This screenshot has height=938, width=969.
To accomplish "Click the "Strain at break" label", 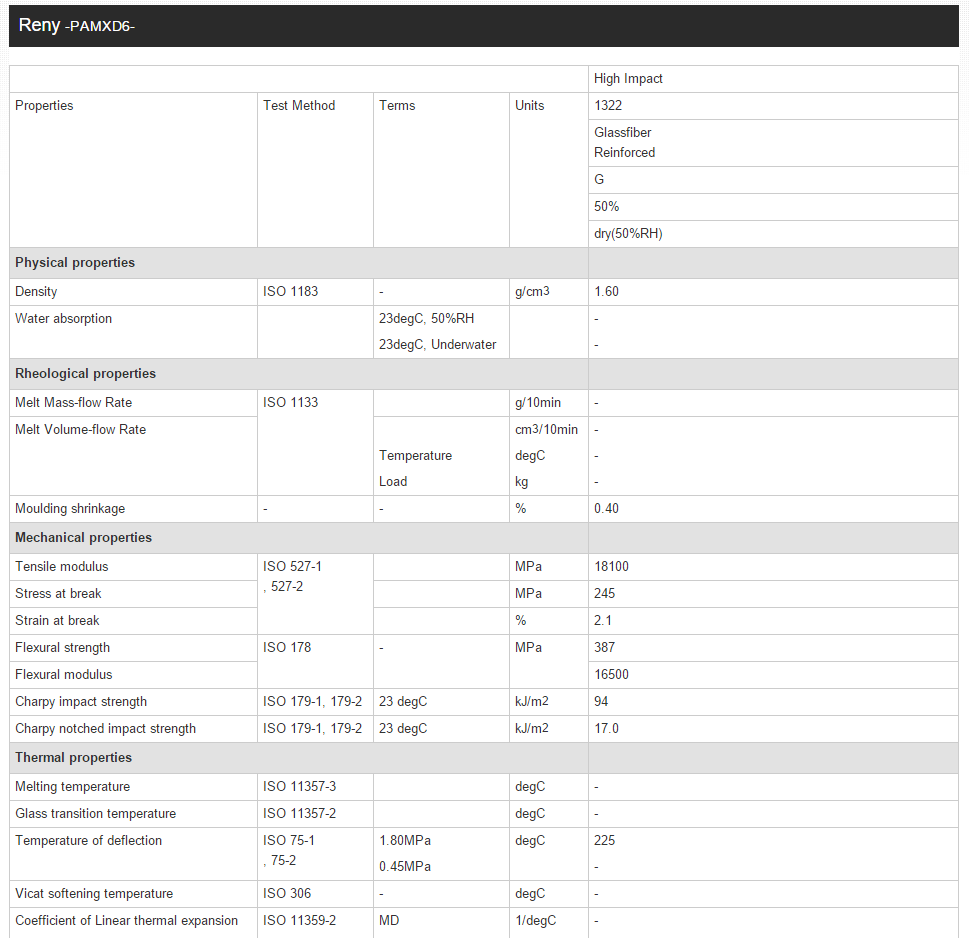I will [57, 621].
